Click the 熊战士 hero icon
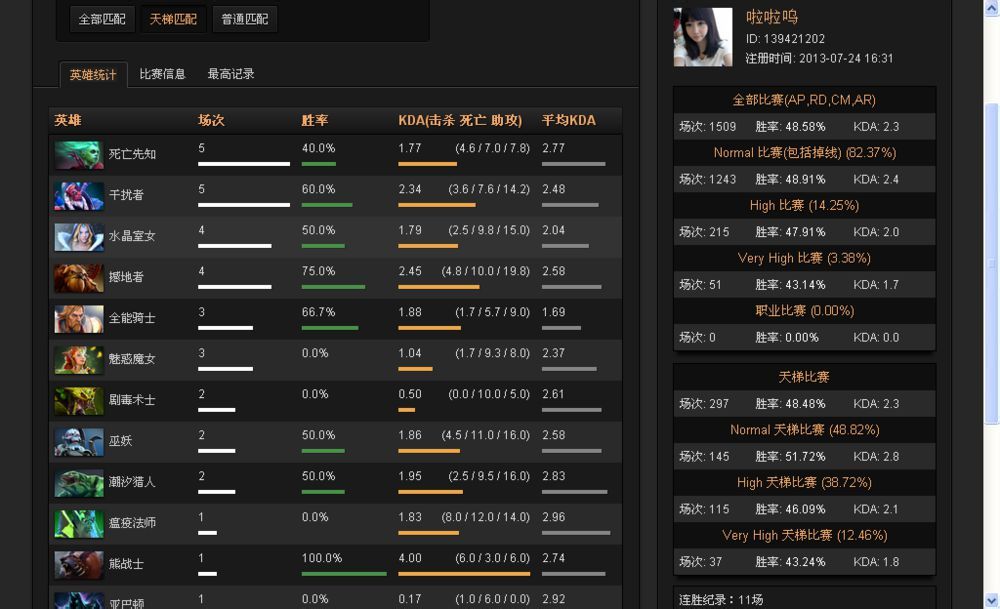This screenshot has height=609, width=1000. pyautogui.click(x=79, y=565)
